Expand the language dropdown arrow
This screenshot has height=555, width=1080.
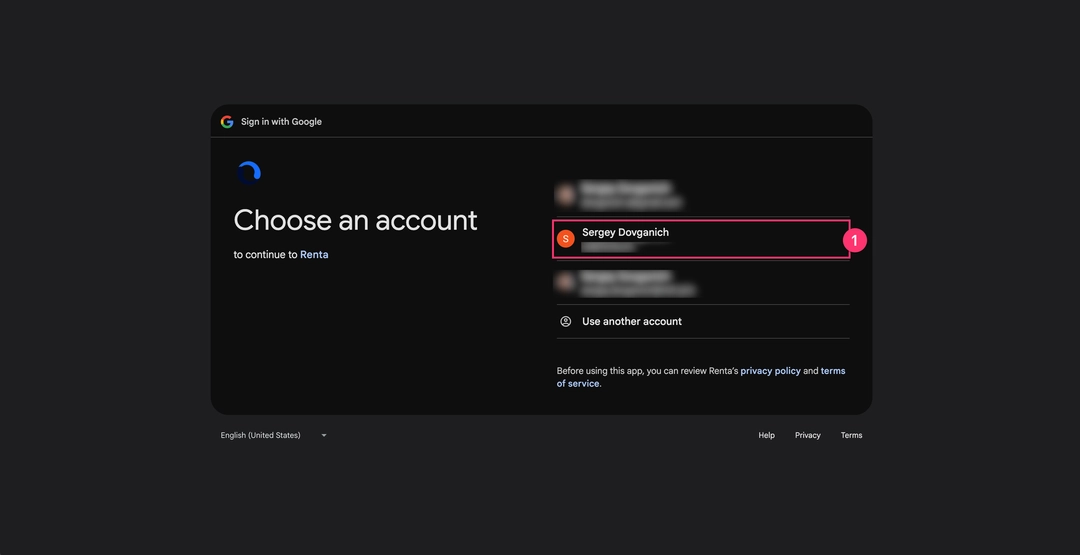(324, 436)
